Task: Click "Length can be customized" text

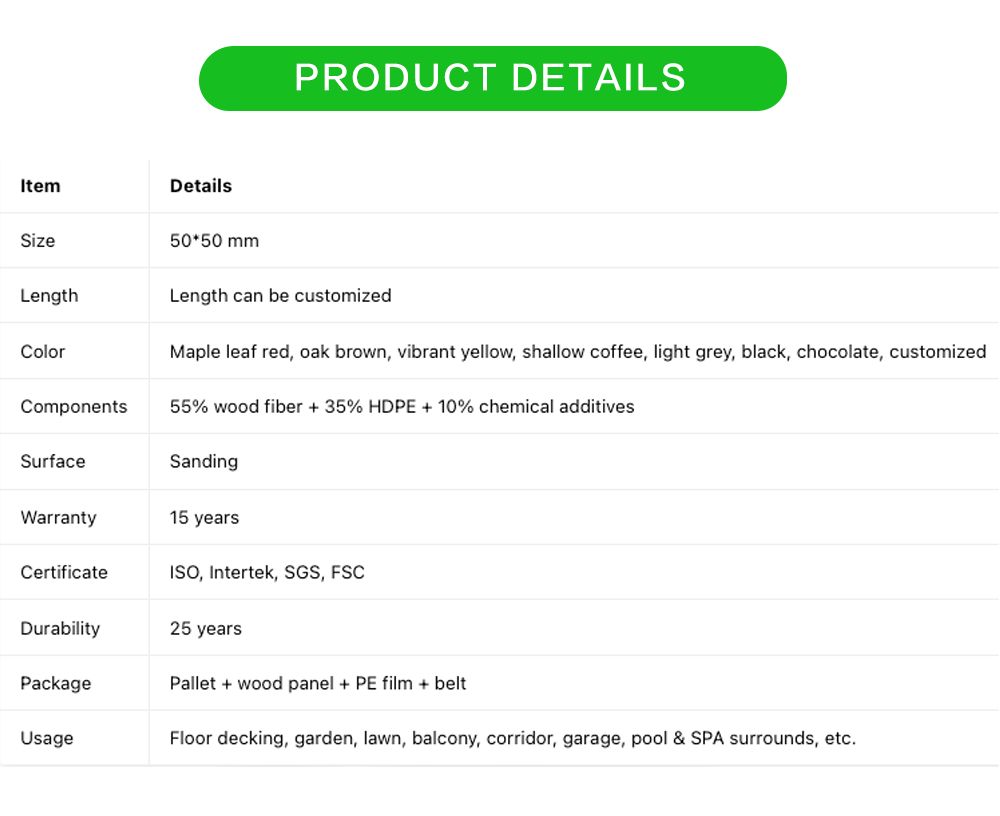Action: [280, 296]
